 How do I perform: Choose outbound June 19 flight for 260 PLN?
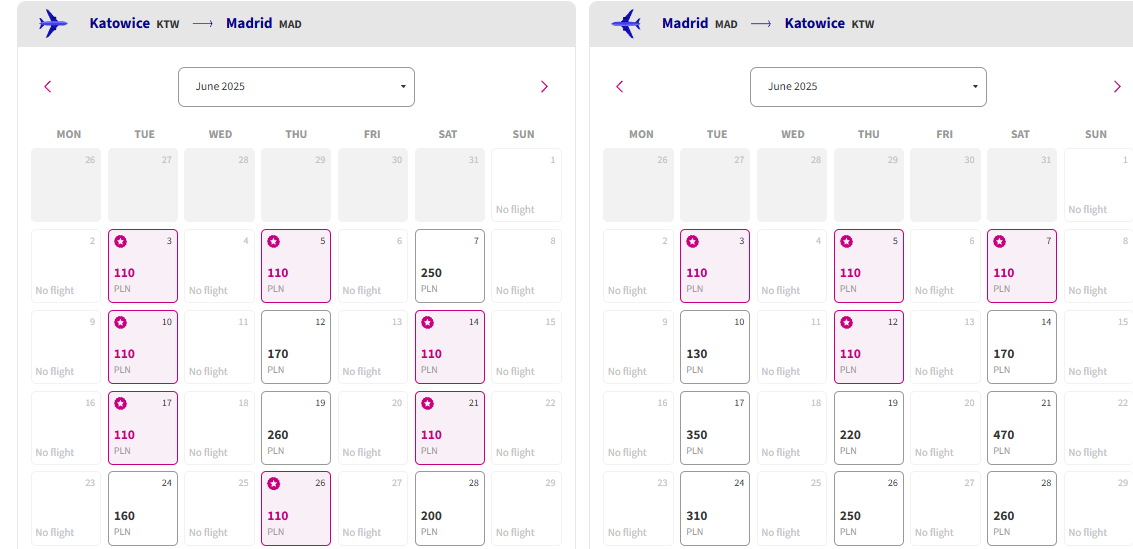[296, 428]
